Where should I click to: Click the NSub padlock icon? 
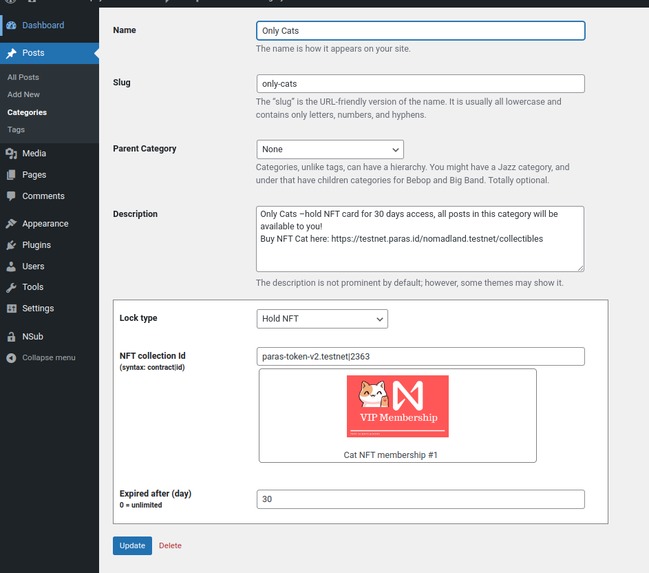pos(11,337)
